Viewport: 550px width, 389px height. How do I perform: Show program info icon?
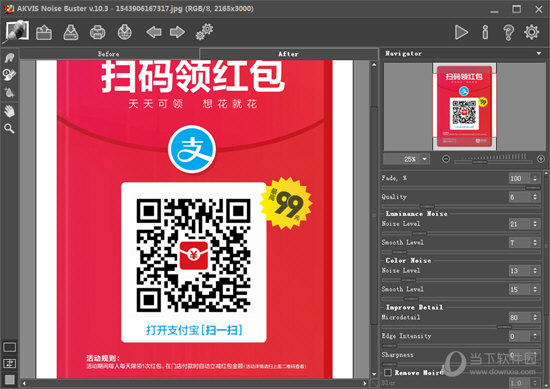tap(485, 32)
